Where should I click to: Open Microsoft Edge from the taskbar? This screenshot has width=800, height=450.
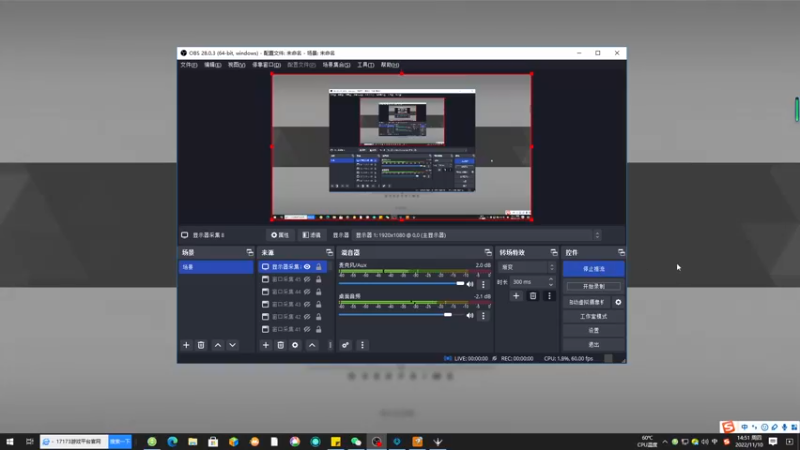[172, 441]
